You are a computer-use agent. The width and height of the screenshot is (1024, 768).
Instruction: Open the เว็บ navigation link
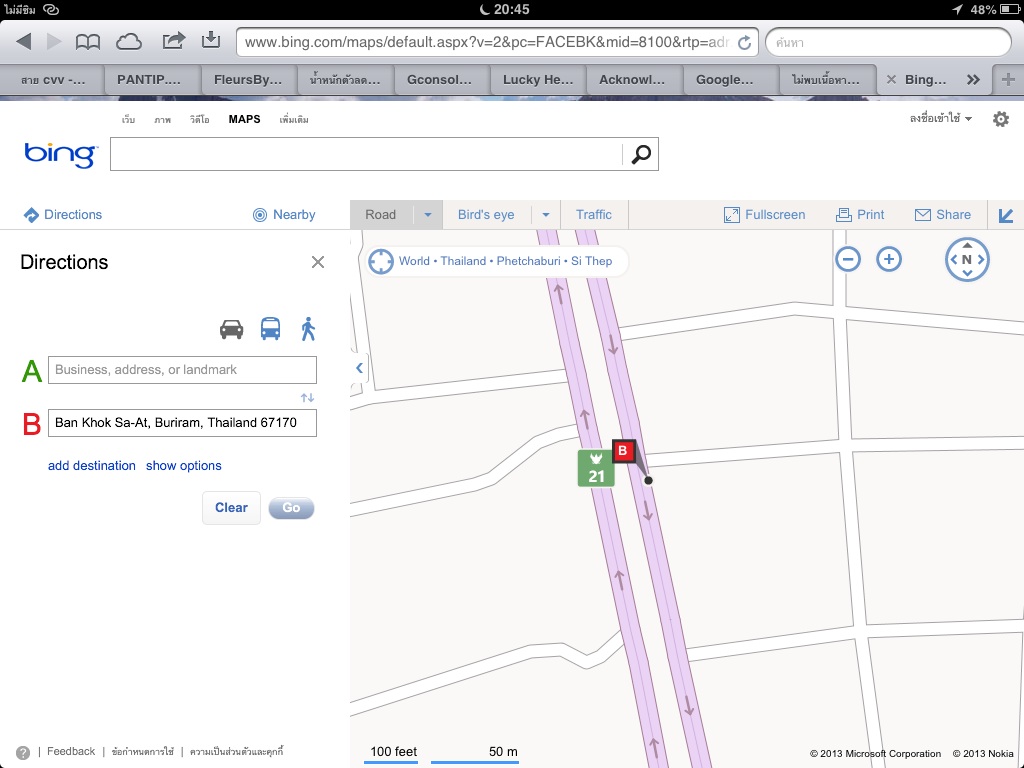click(x=128, y=120)
